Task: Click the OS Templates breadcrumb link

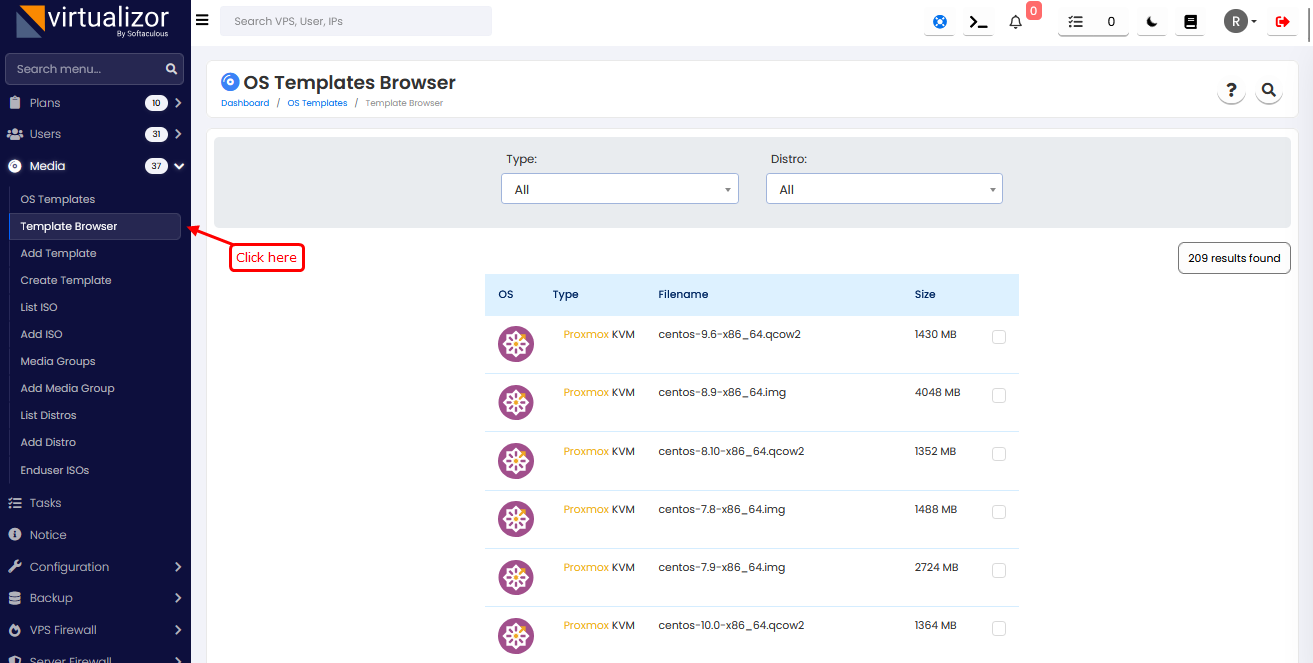Action: click(317, 103)
